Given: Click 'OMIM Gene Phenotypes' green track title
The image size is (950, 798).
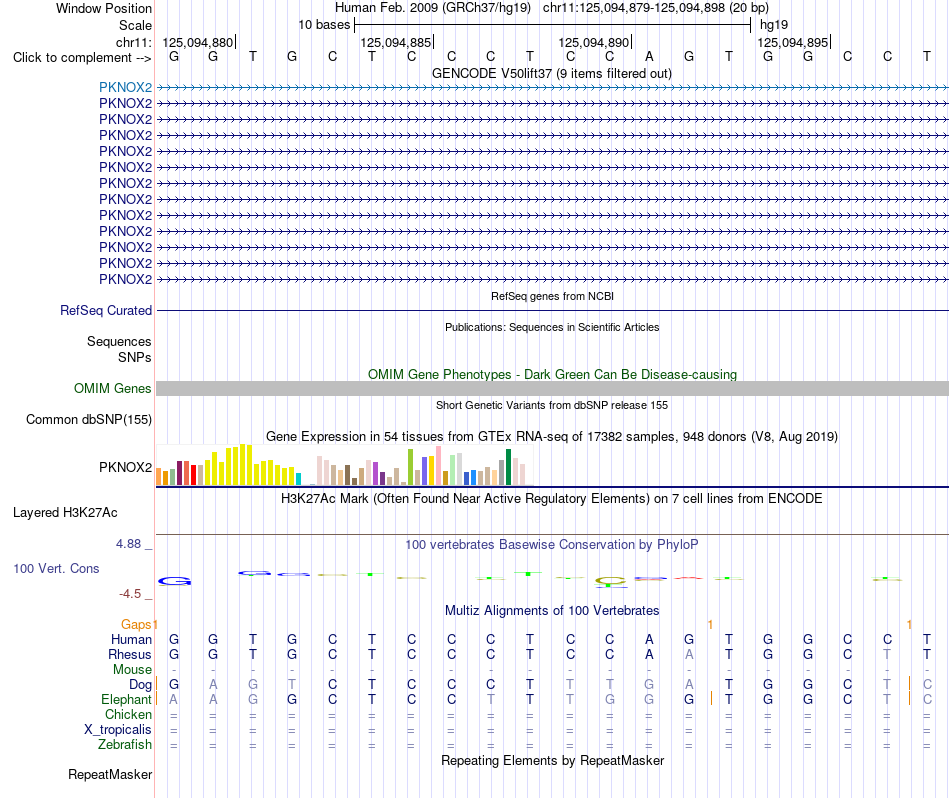Looking at the screenshot, I should tap(552, 374).
